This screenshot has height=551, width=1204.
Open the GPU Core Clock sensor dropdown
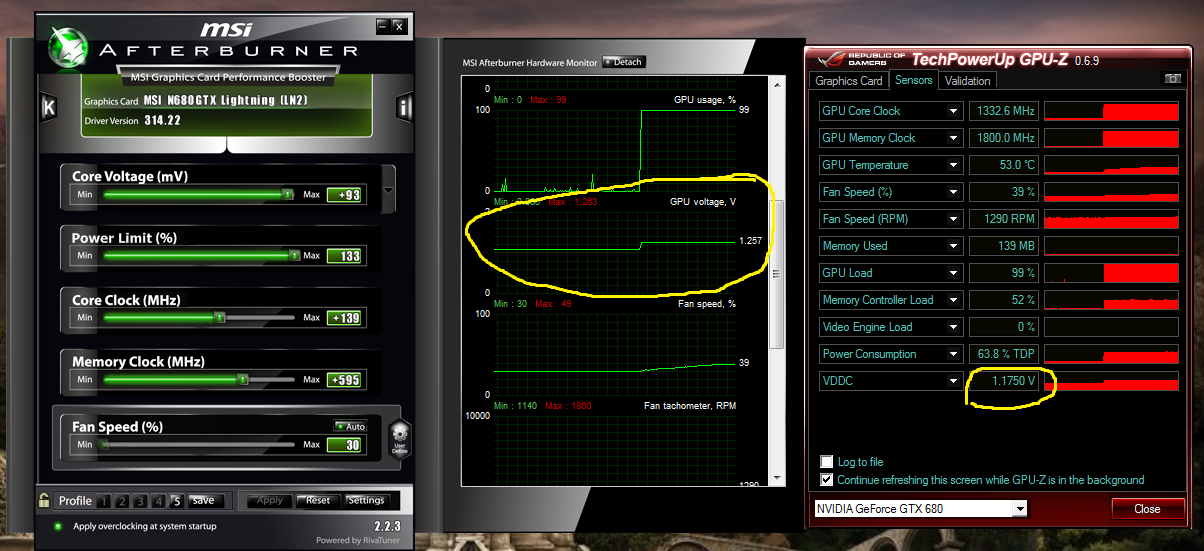tap(954, 111)
